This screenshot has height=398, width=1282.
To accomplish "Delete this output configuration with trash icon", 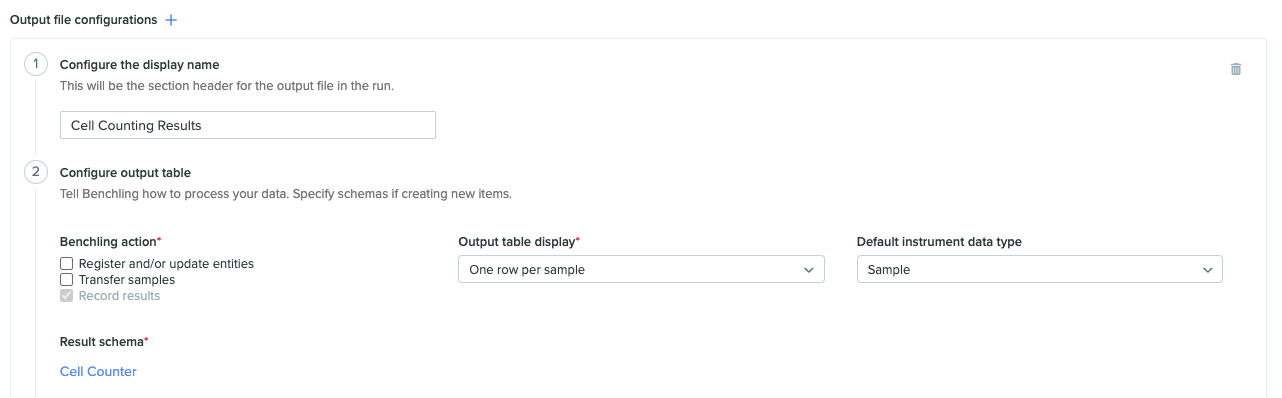I will (1236, 69).
